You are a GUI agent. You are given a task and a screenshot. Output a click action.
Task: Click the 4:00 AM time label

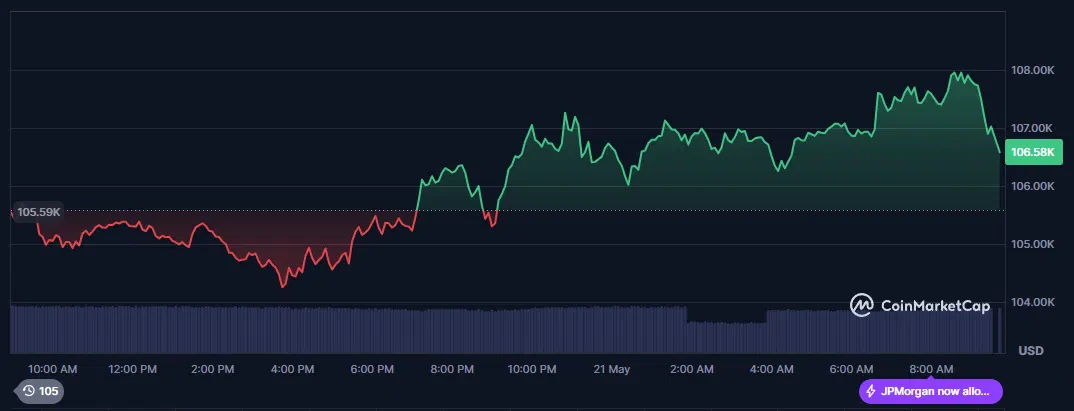click(x=771, y=369)
